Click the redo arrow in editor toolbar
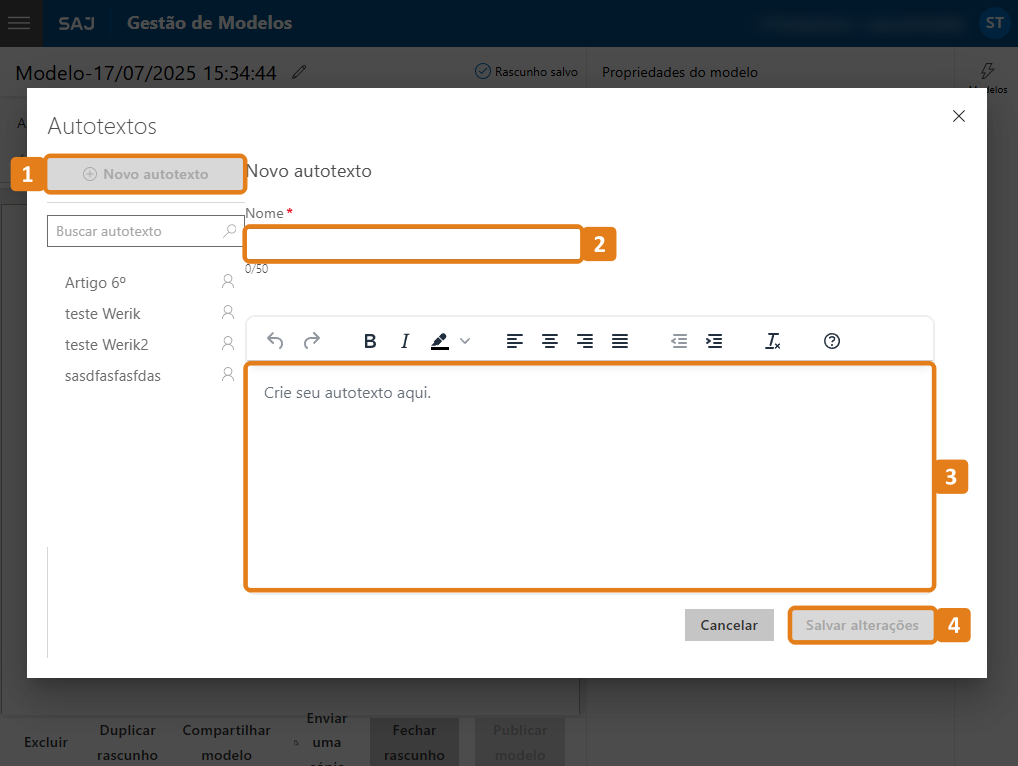 tap(312, 341)
